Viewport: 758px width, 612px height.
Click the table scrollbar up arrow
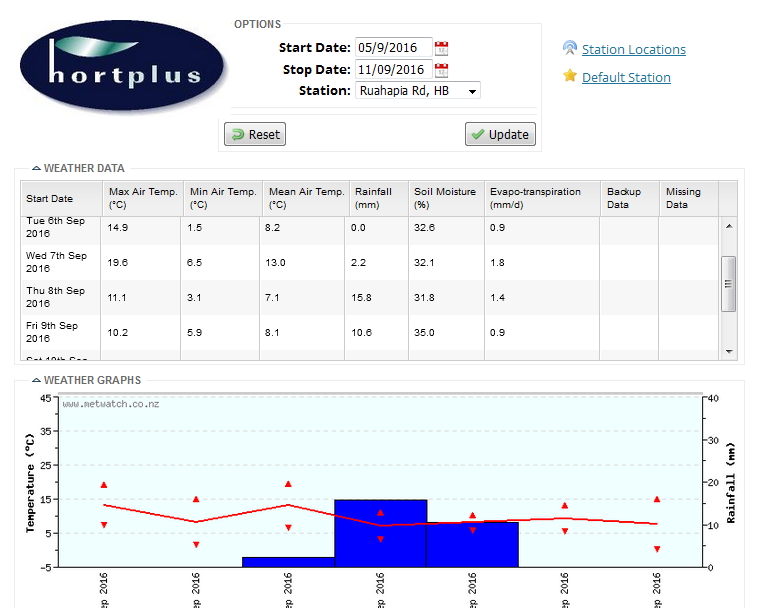coord(729,226)
